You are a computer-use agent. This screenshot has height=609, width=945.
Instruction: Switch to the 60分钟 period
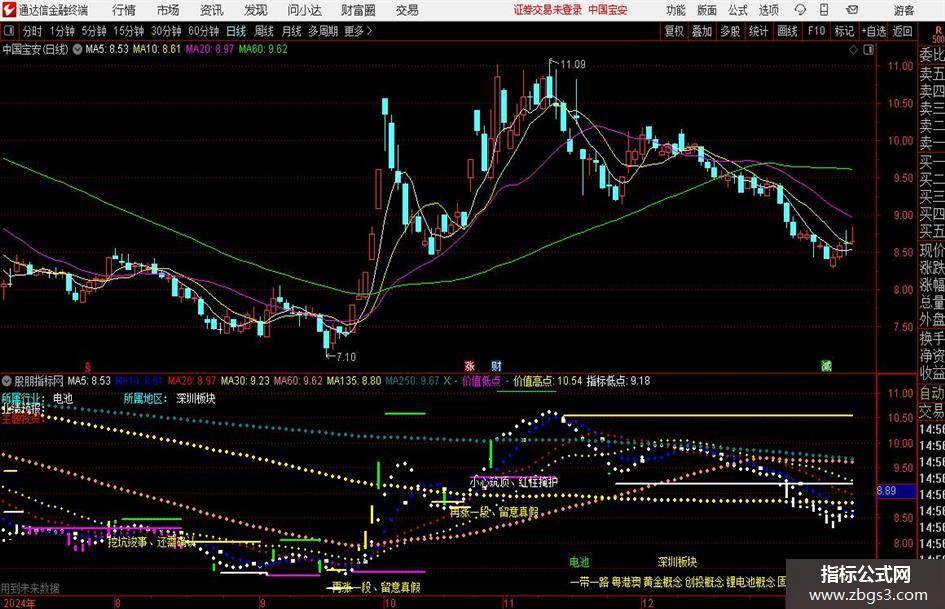pos(204,31)
